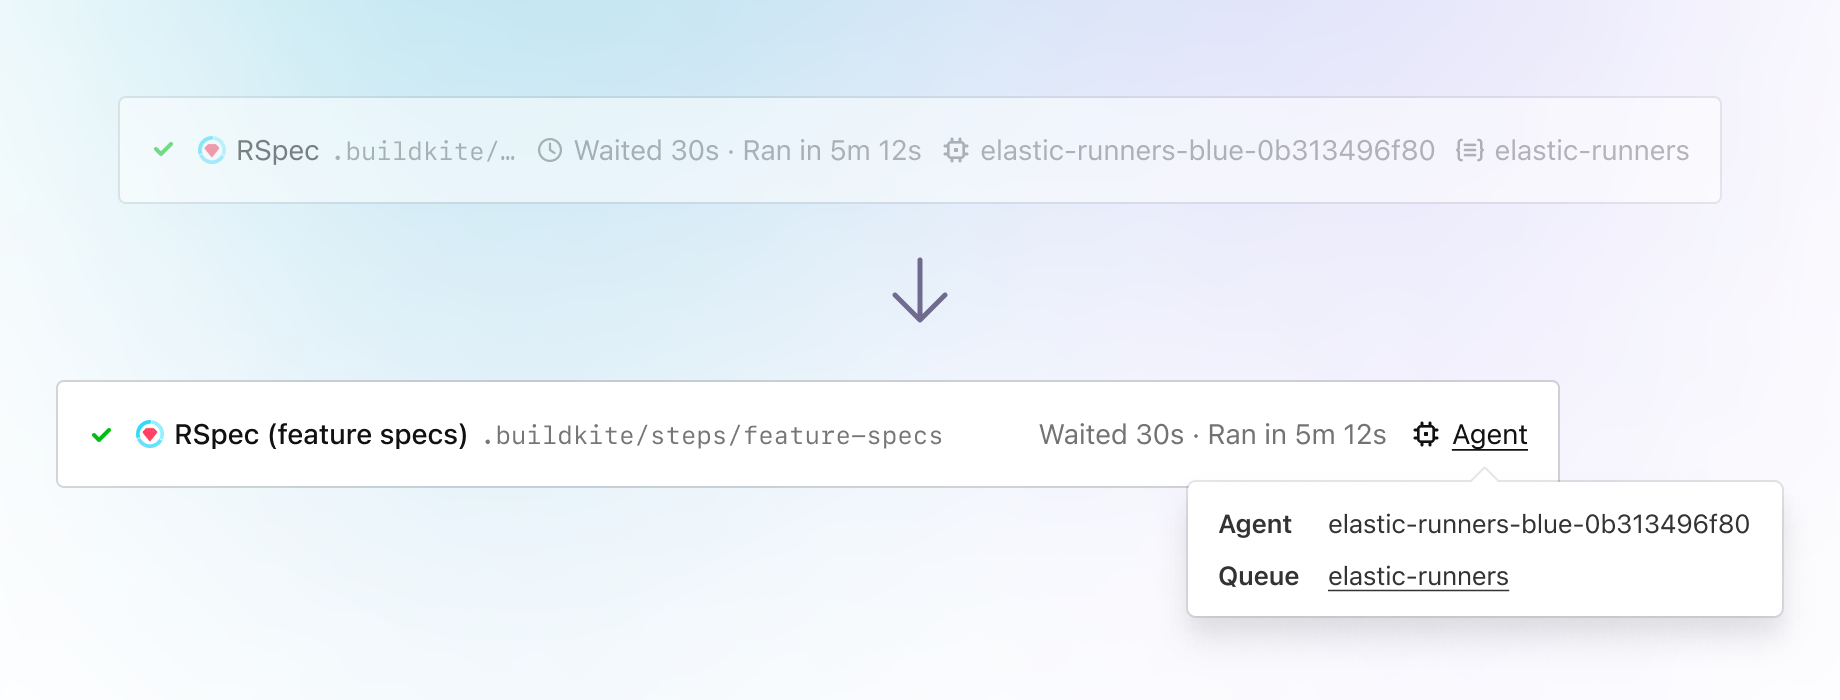Open the underlined Agent link
The width and height of the screenshot is (1840, 700).
(x=1490, y=435)
